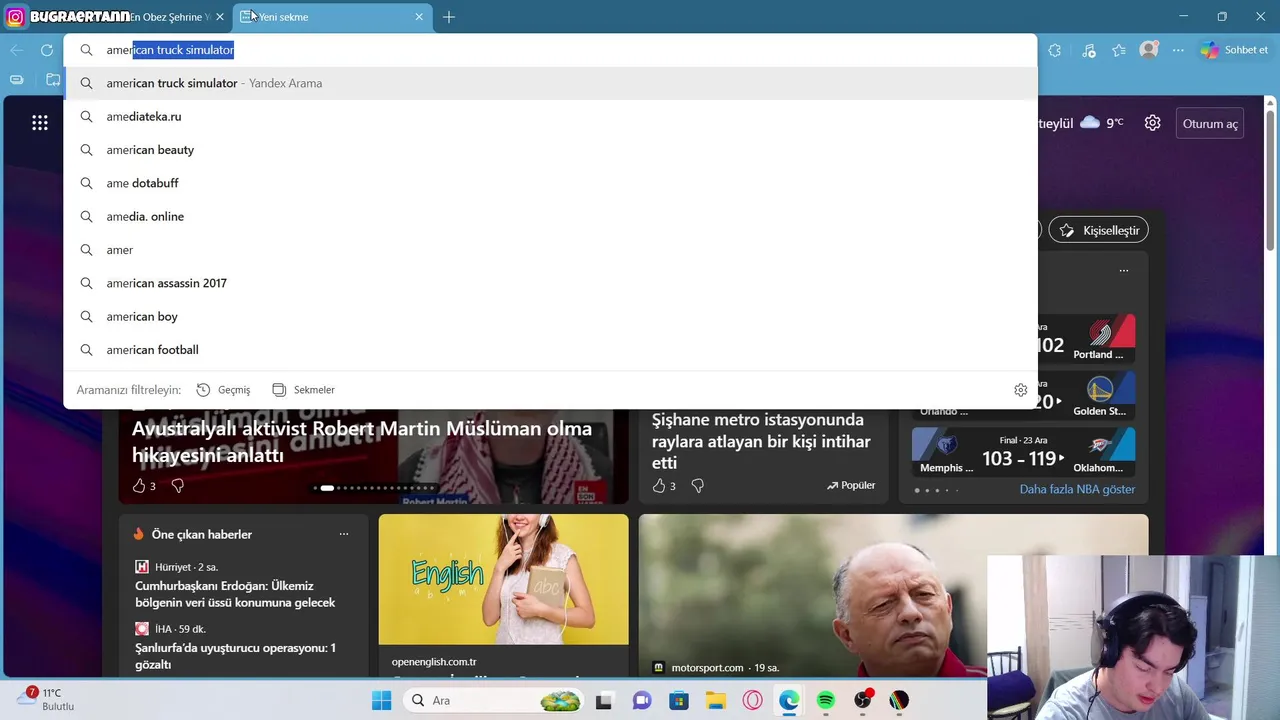
Task: Open the Windows Start menu
Action: [x=381, y=700]
